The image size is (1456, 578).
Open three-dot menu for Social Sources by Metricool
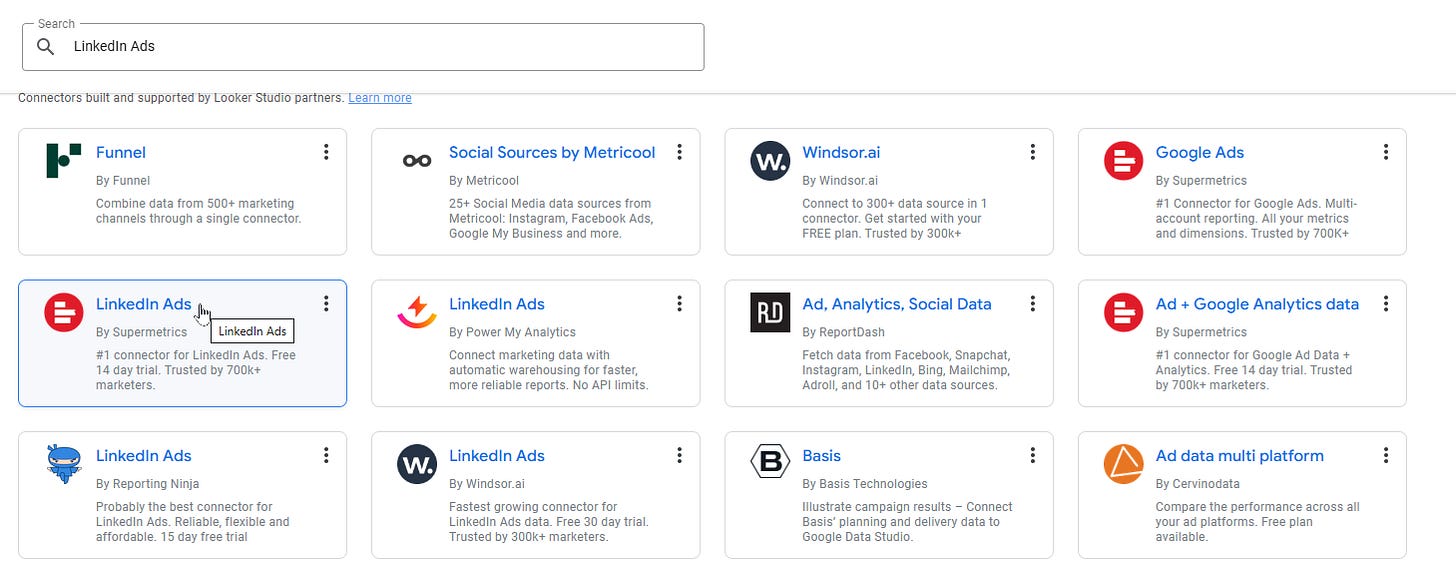click(679, 152)
